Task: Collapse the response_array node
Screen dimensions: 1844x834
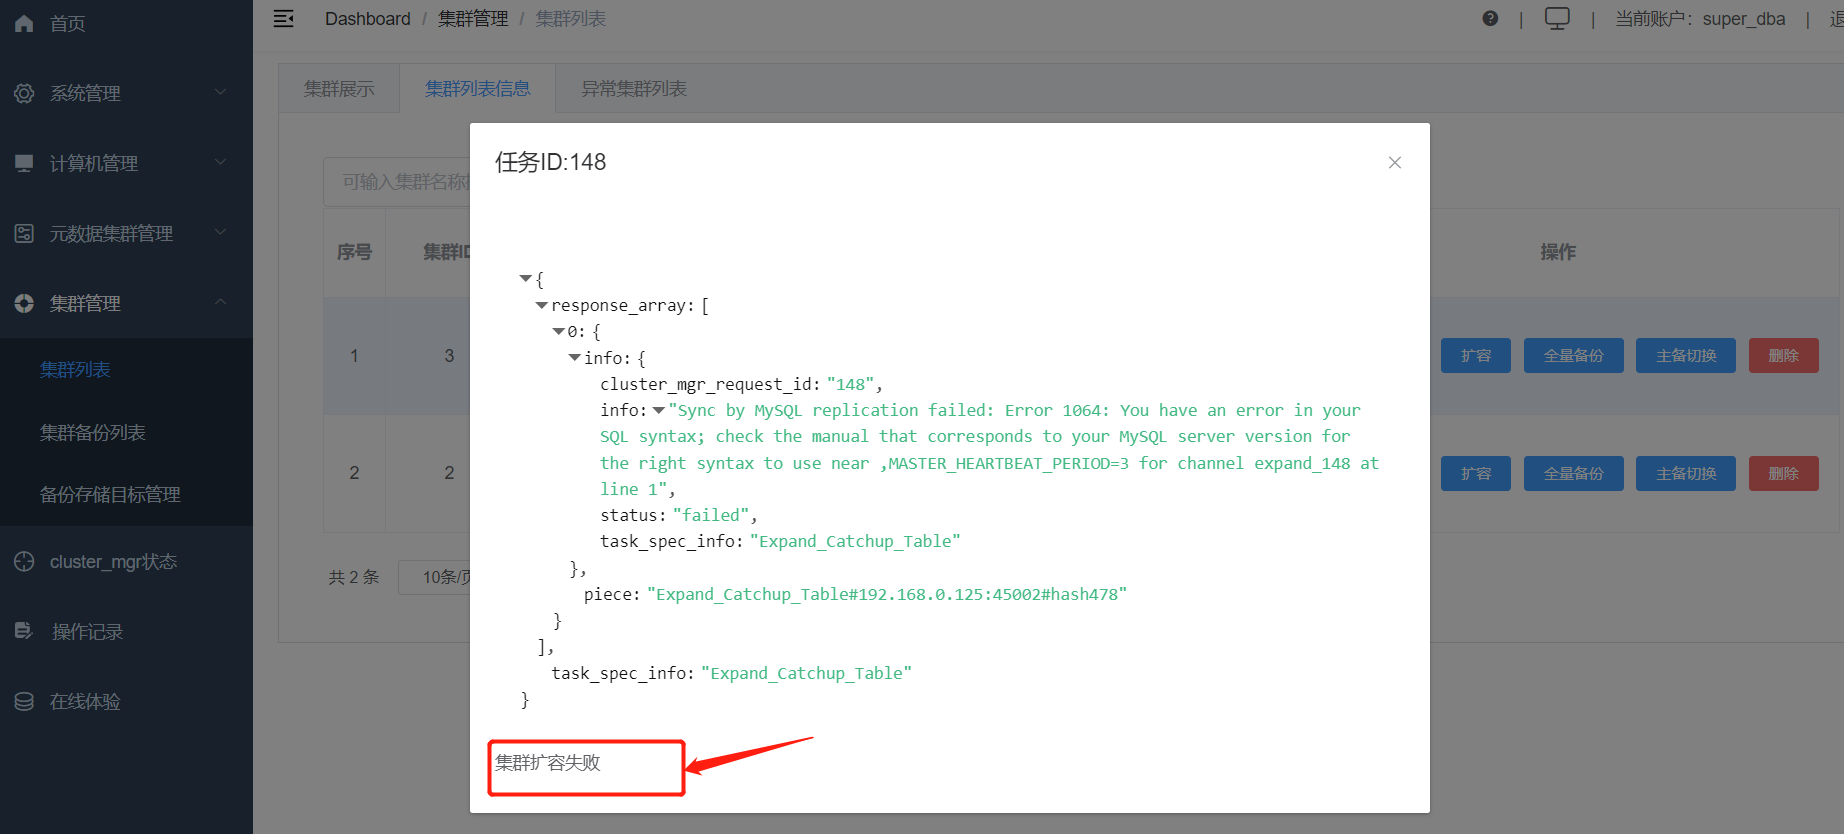Action: coord(542,305)
